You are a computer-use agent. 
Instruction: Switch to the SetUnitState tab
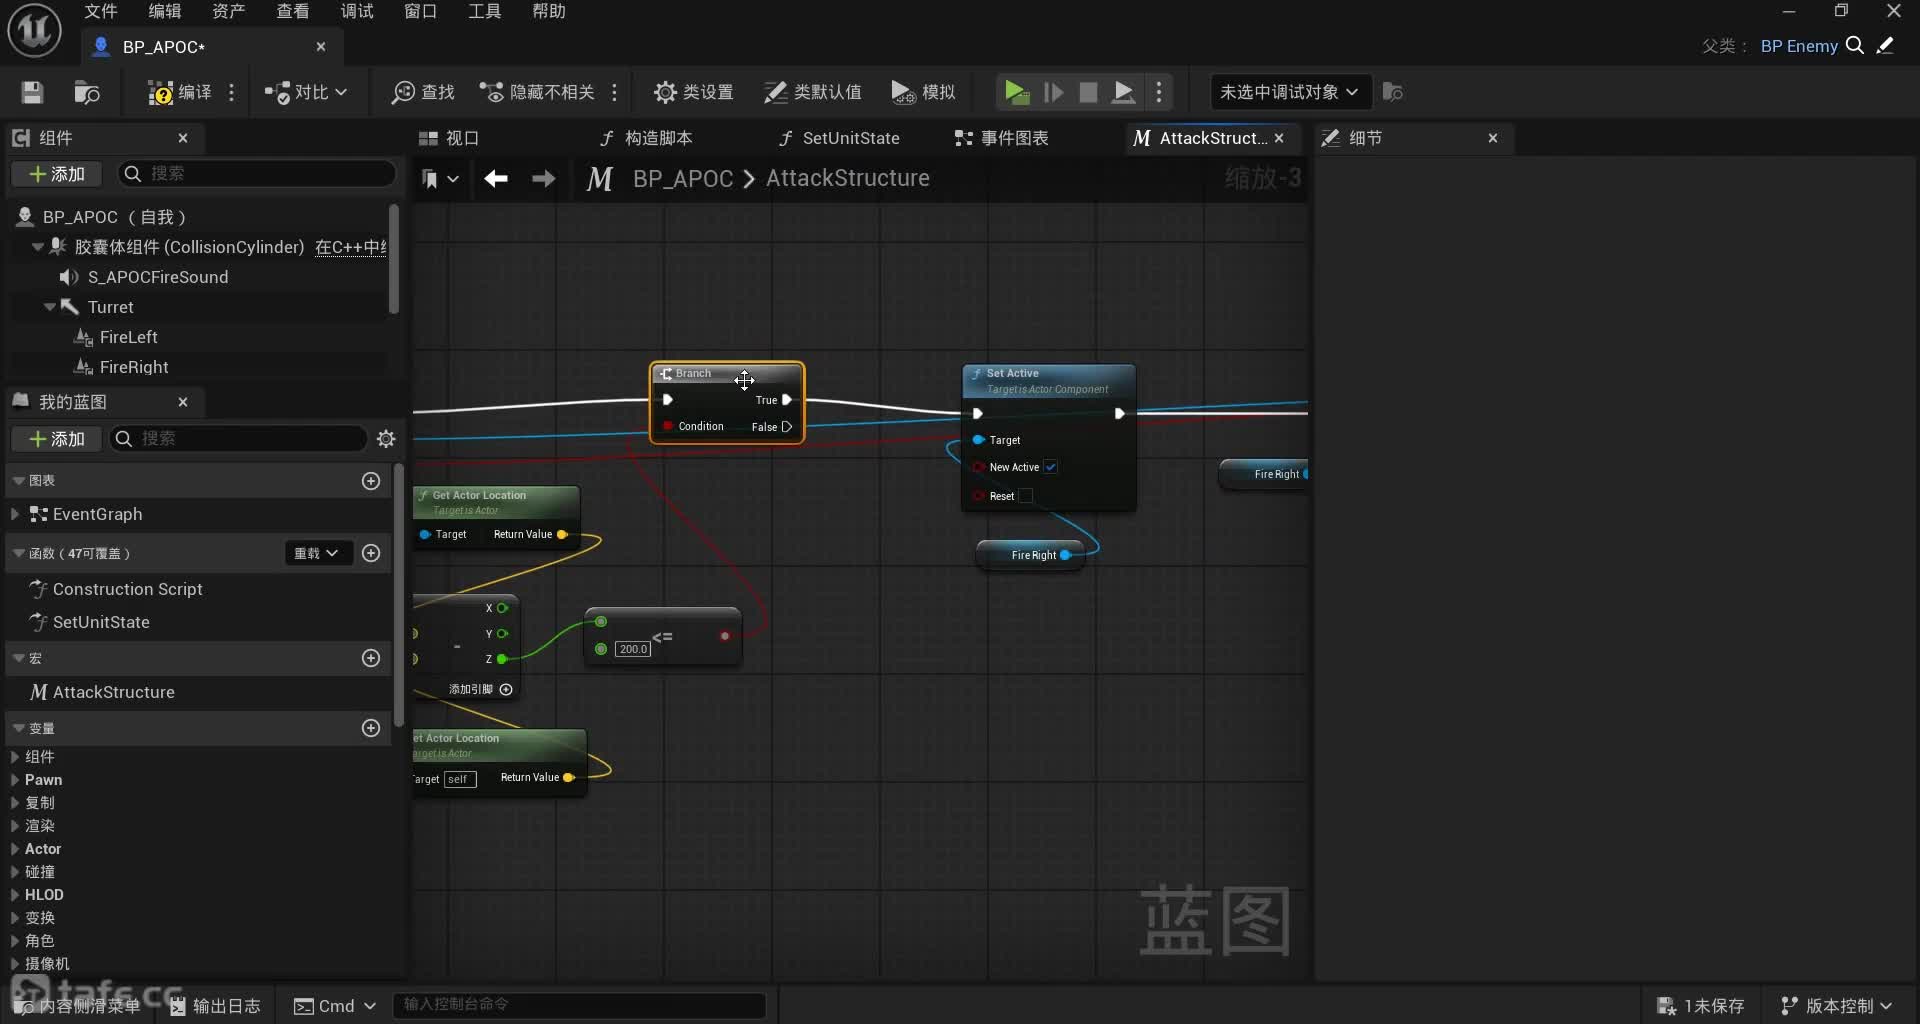coord(850,138)
